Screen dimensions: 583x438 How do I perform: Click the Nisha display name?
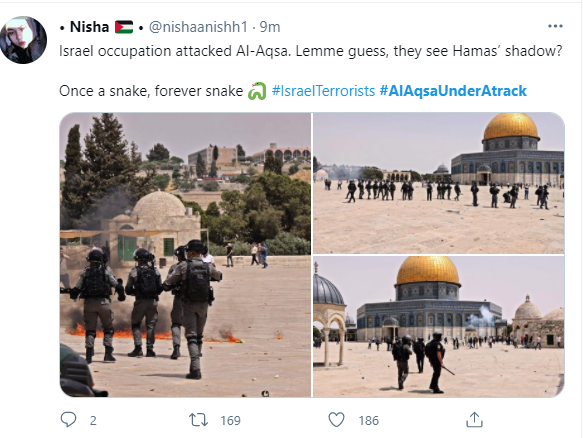click(89, 27)
